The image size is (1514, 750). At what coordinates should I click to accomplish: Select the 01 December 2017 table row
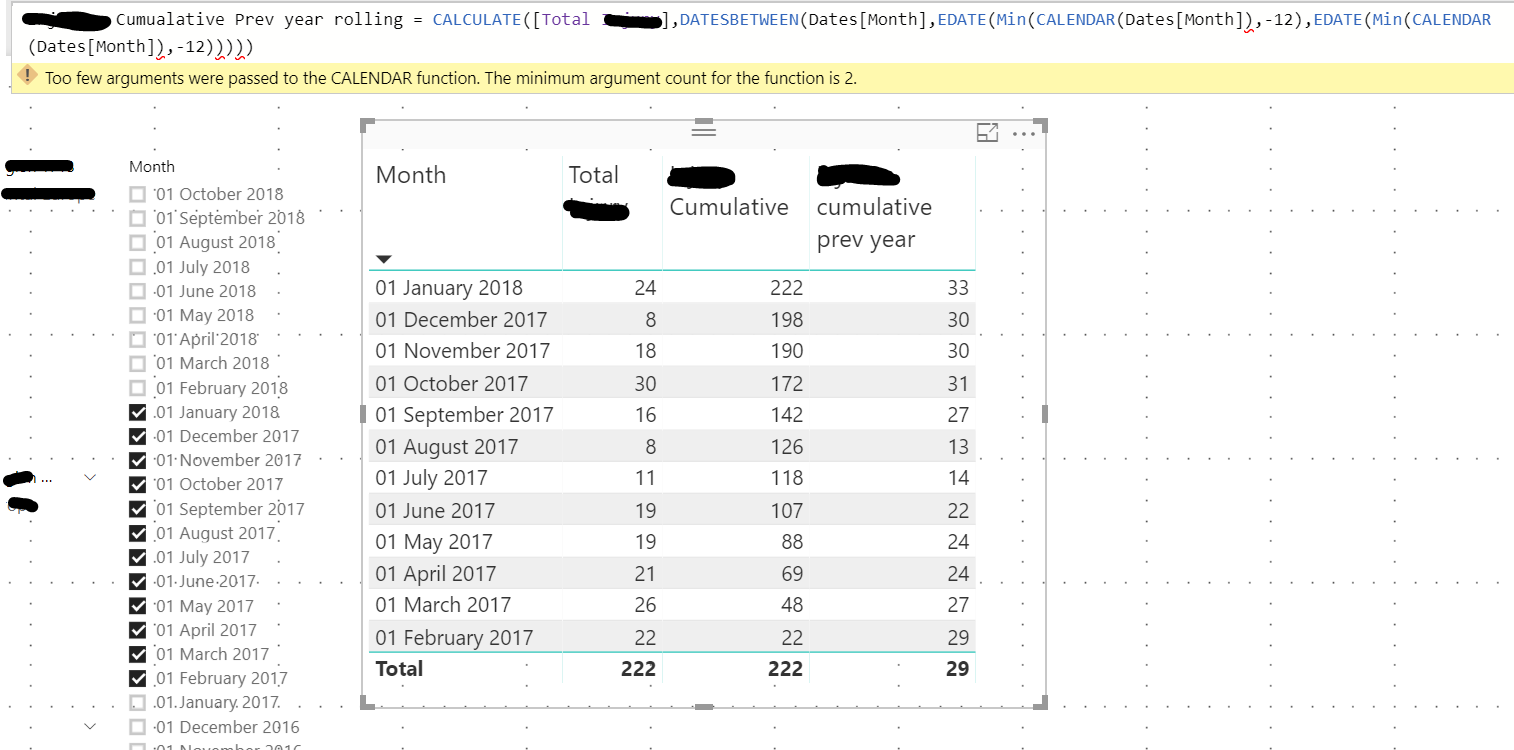672,319
